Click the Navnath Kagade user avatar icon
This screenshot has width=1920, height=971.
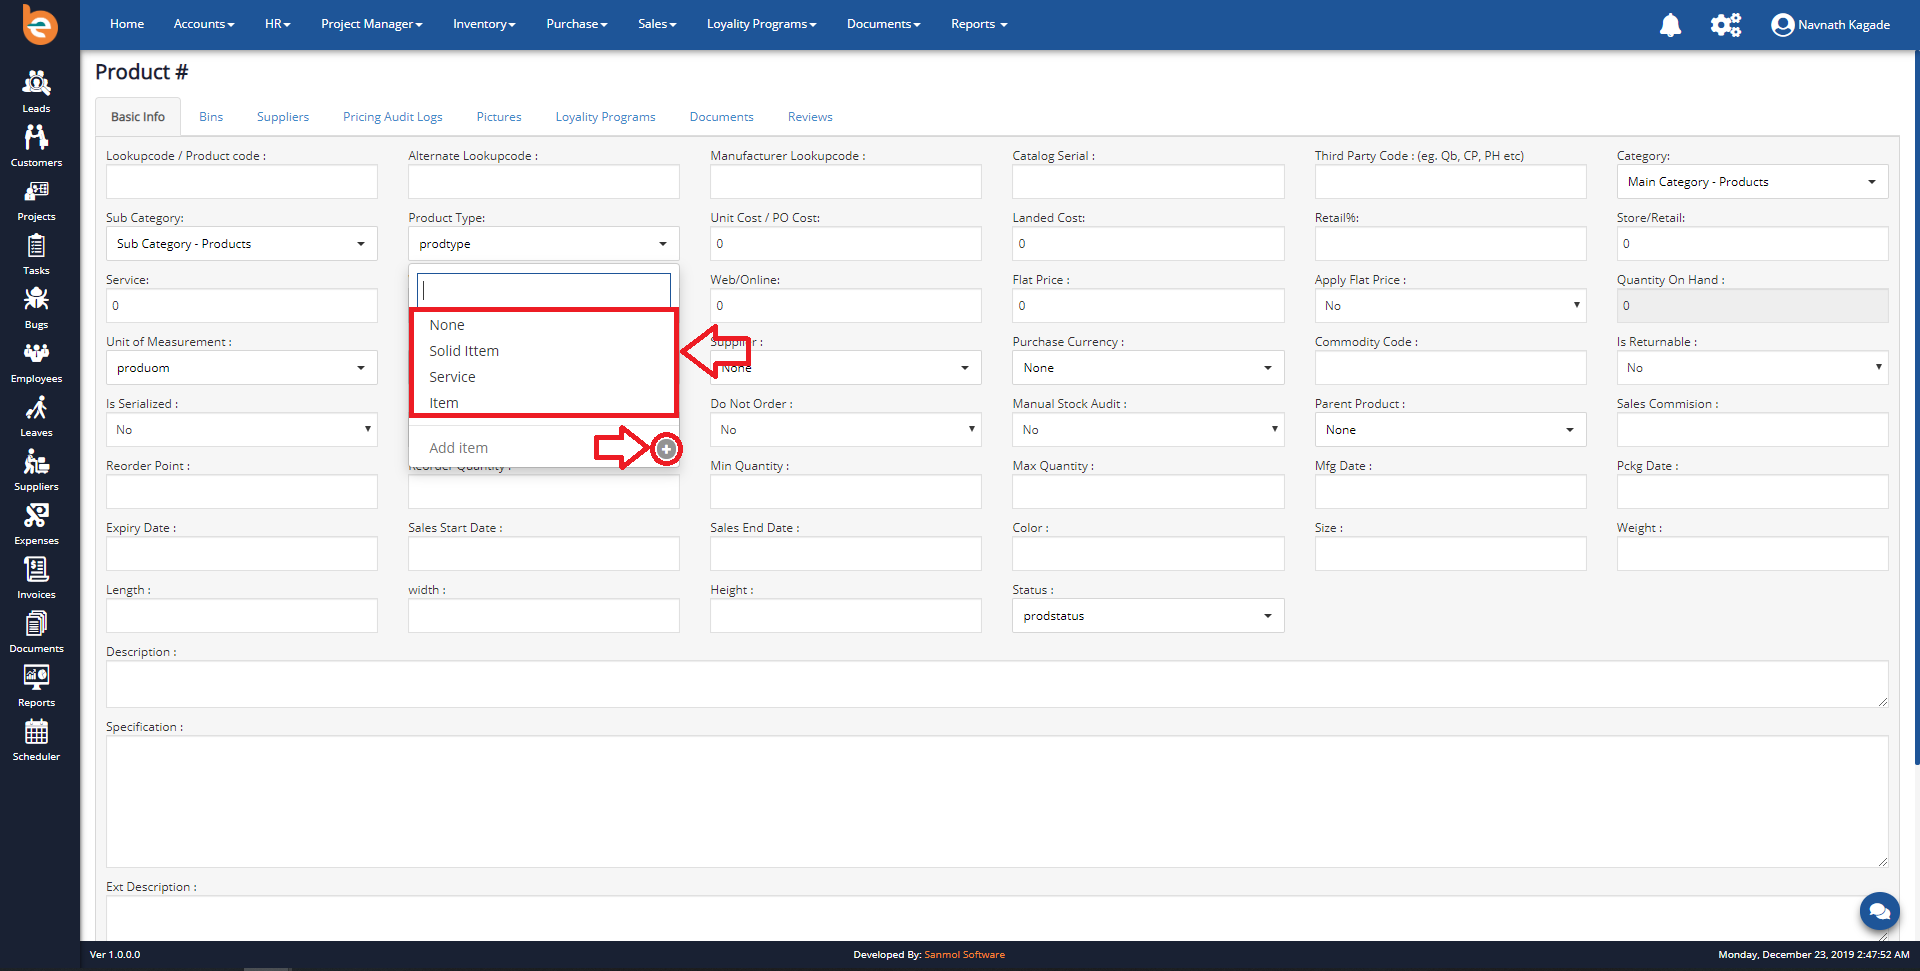point(1782,25)
